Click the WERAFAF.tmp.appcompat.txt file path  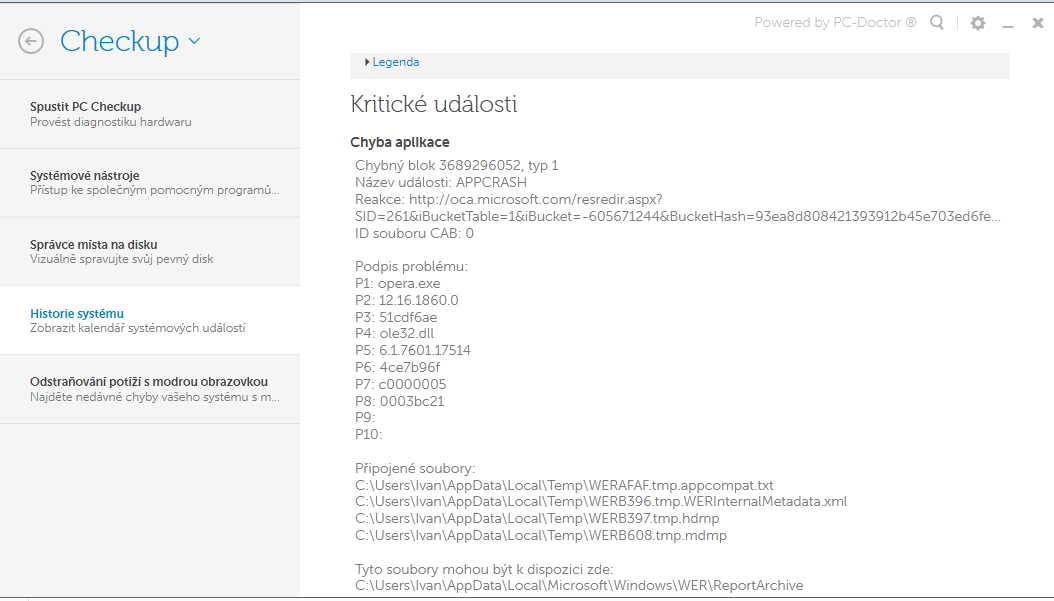pos(564,485)
